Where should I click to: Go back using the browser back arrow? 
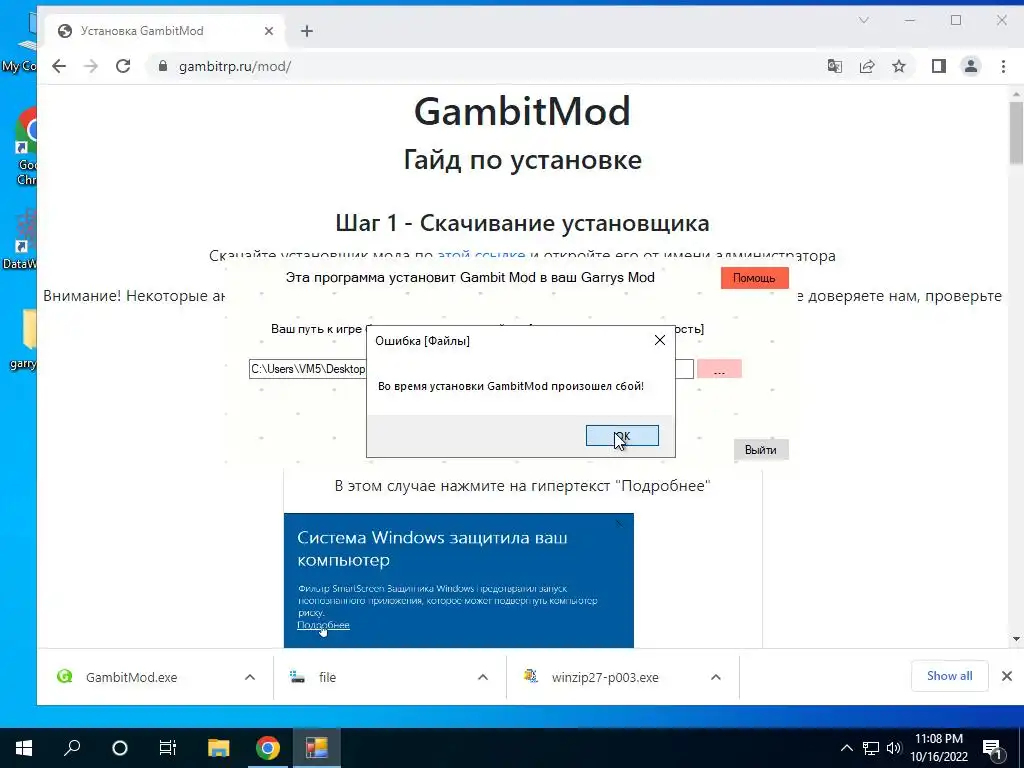pos(59,66)
